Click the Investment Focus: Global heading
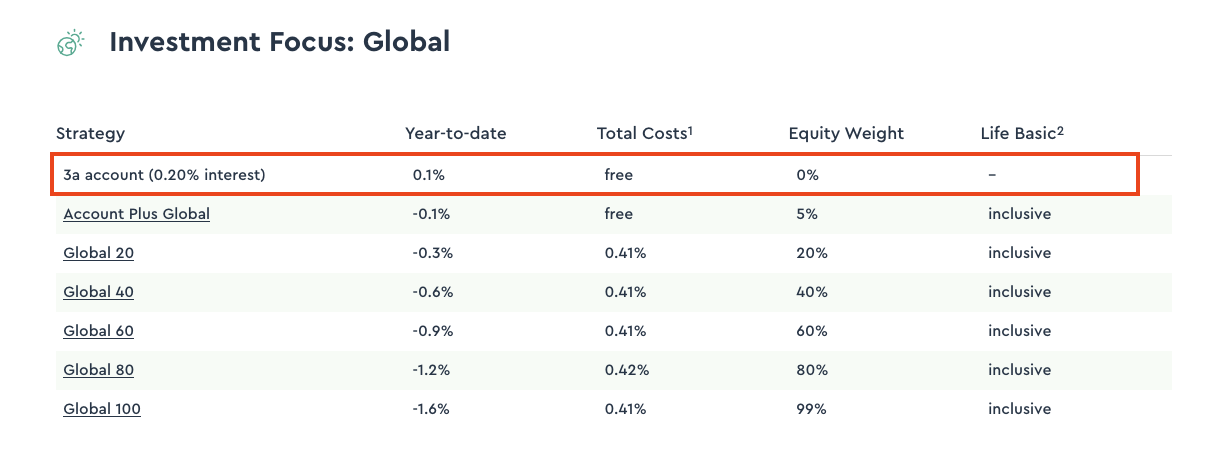Image resolution: width=1221 pixels, height=450 pixels. [x=279, y=42]
